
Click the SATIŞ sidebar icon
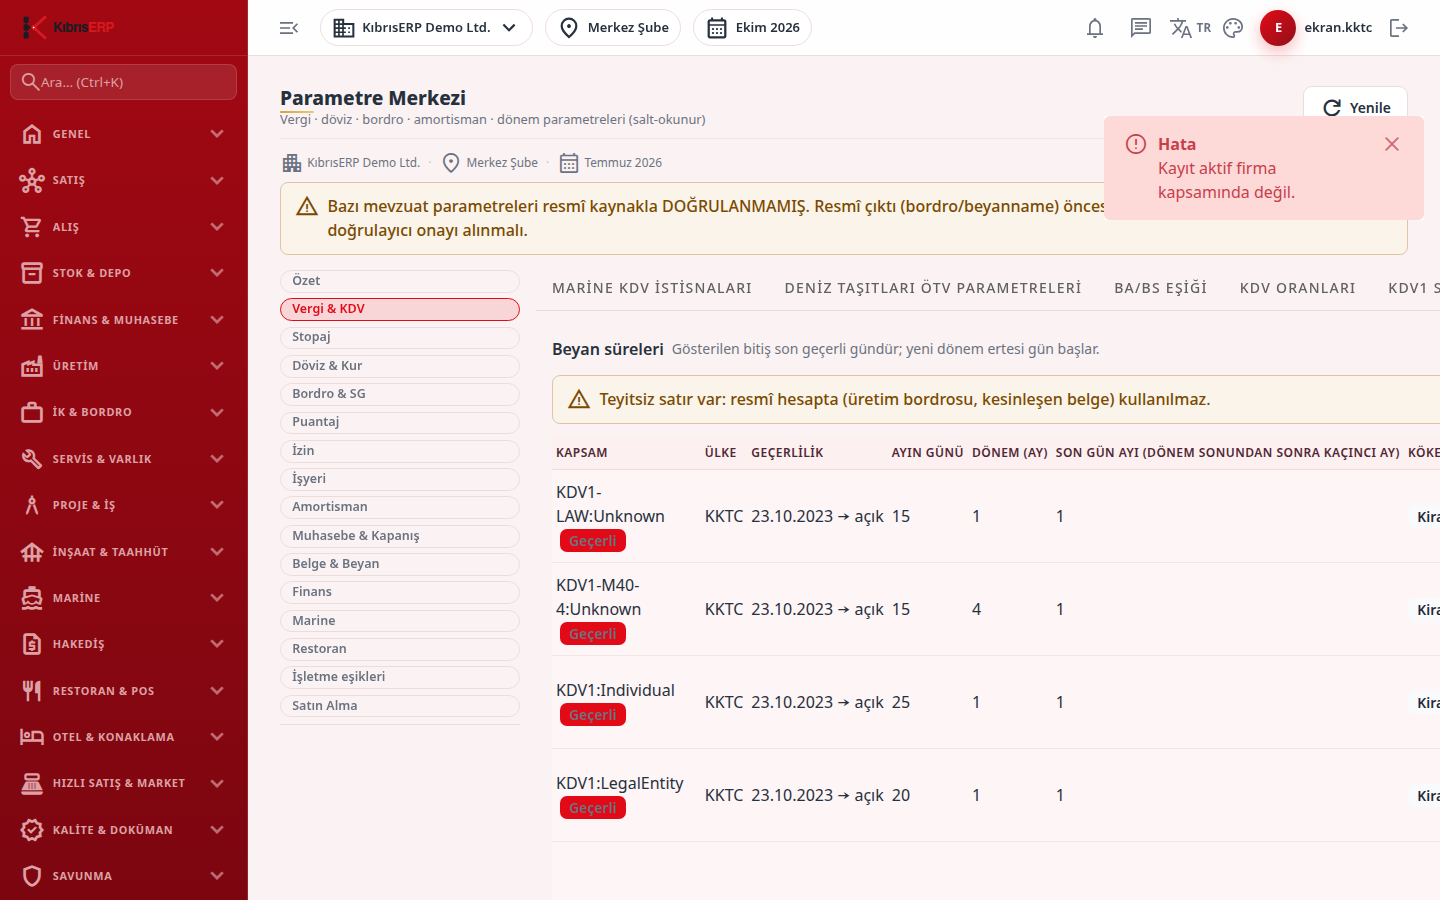pos(32,180)
